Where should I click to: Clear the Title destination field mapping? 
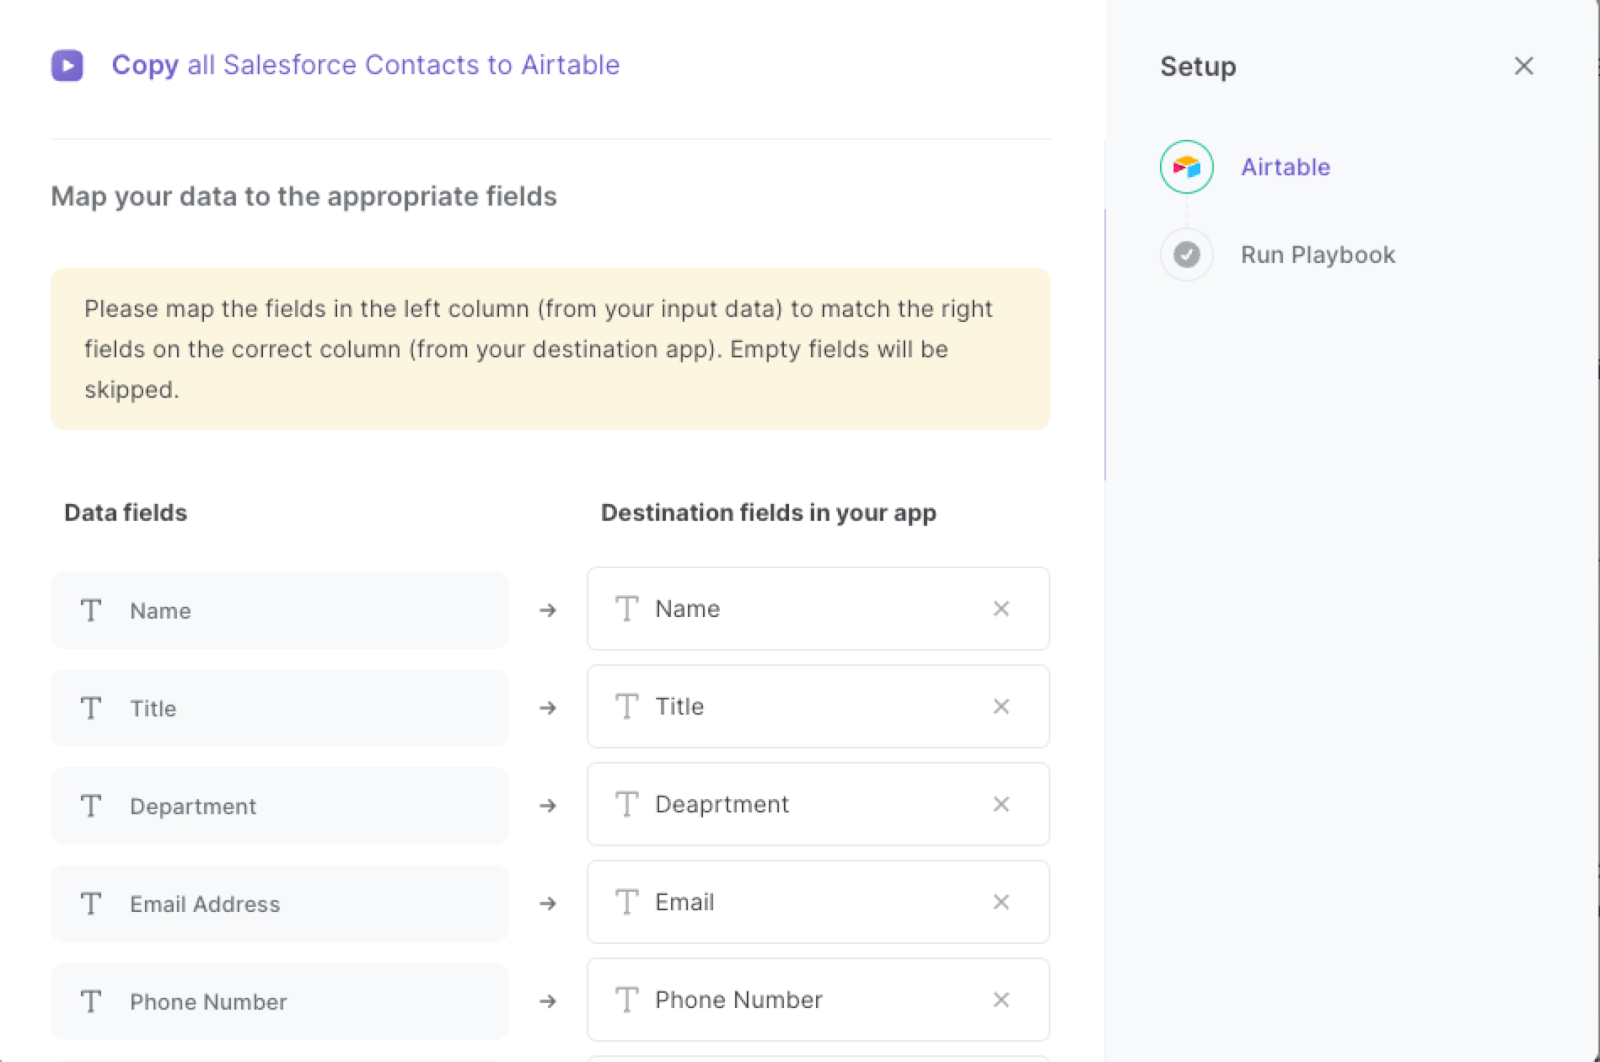(x=1001, y=707)
